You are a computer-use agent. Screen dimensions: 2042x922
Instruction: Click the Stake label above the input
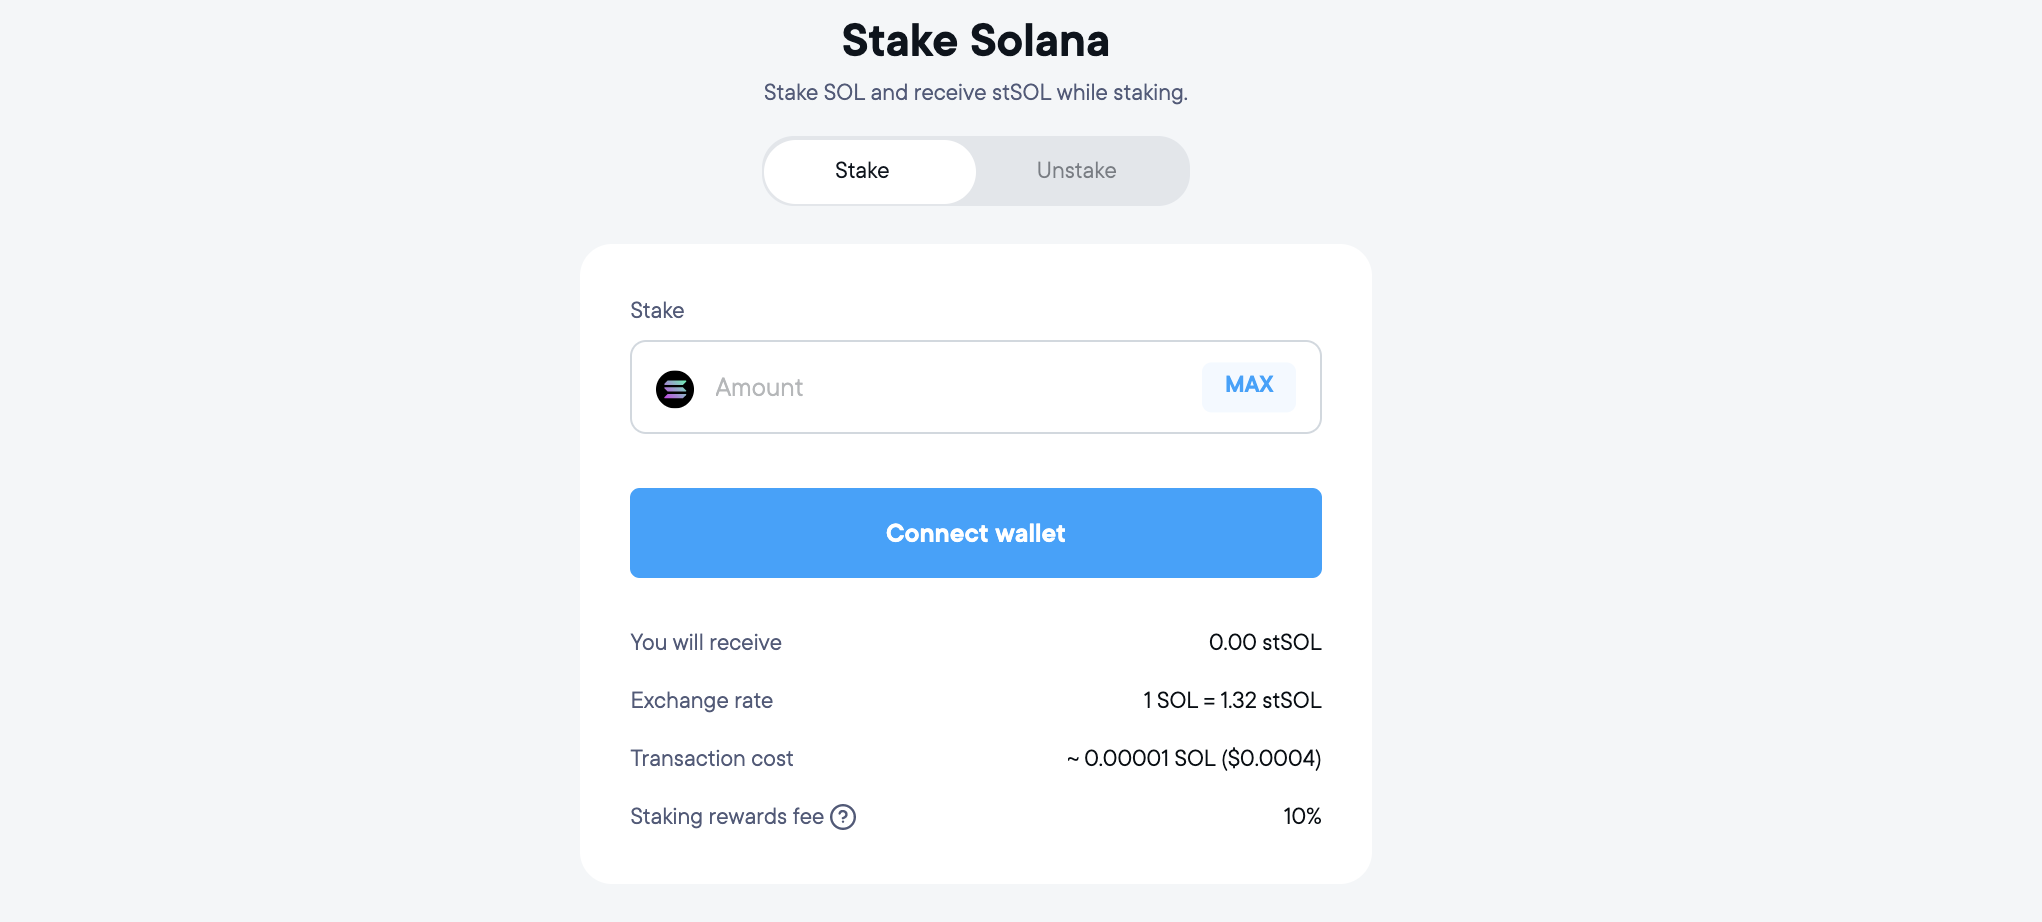(x=657, y=311)
